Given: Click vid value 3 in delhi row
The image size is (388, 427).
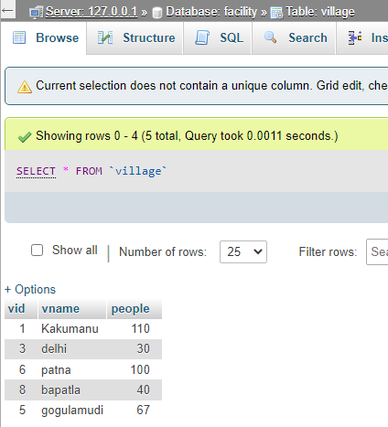Looking at the screenshot, I should (22, 349).
